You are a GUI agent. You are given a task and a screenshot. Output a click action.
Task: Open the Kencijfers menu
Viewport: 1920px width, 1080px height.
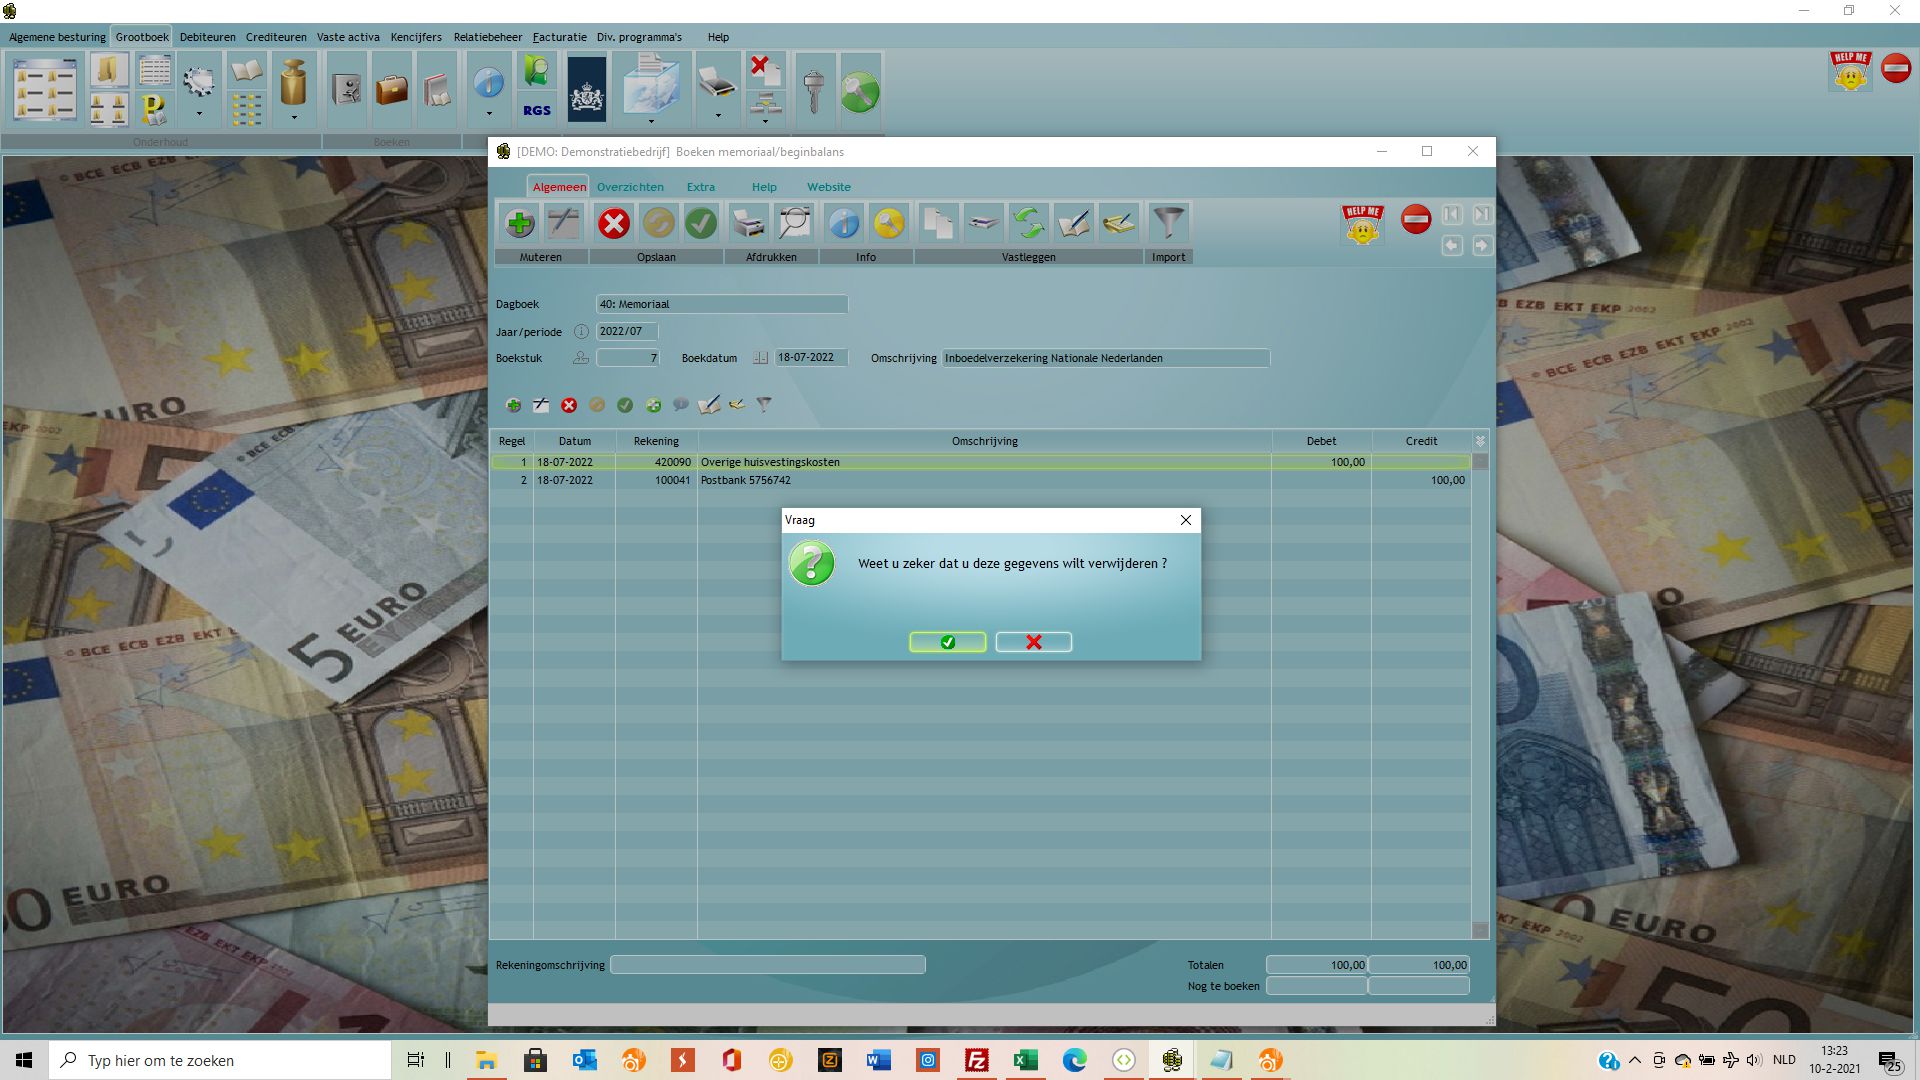tap(416, 37)
